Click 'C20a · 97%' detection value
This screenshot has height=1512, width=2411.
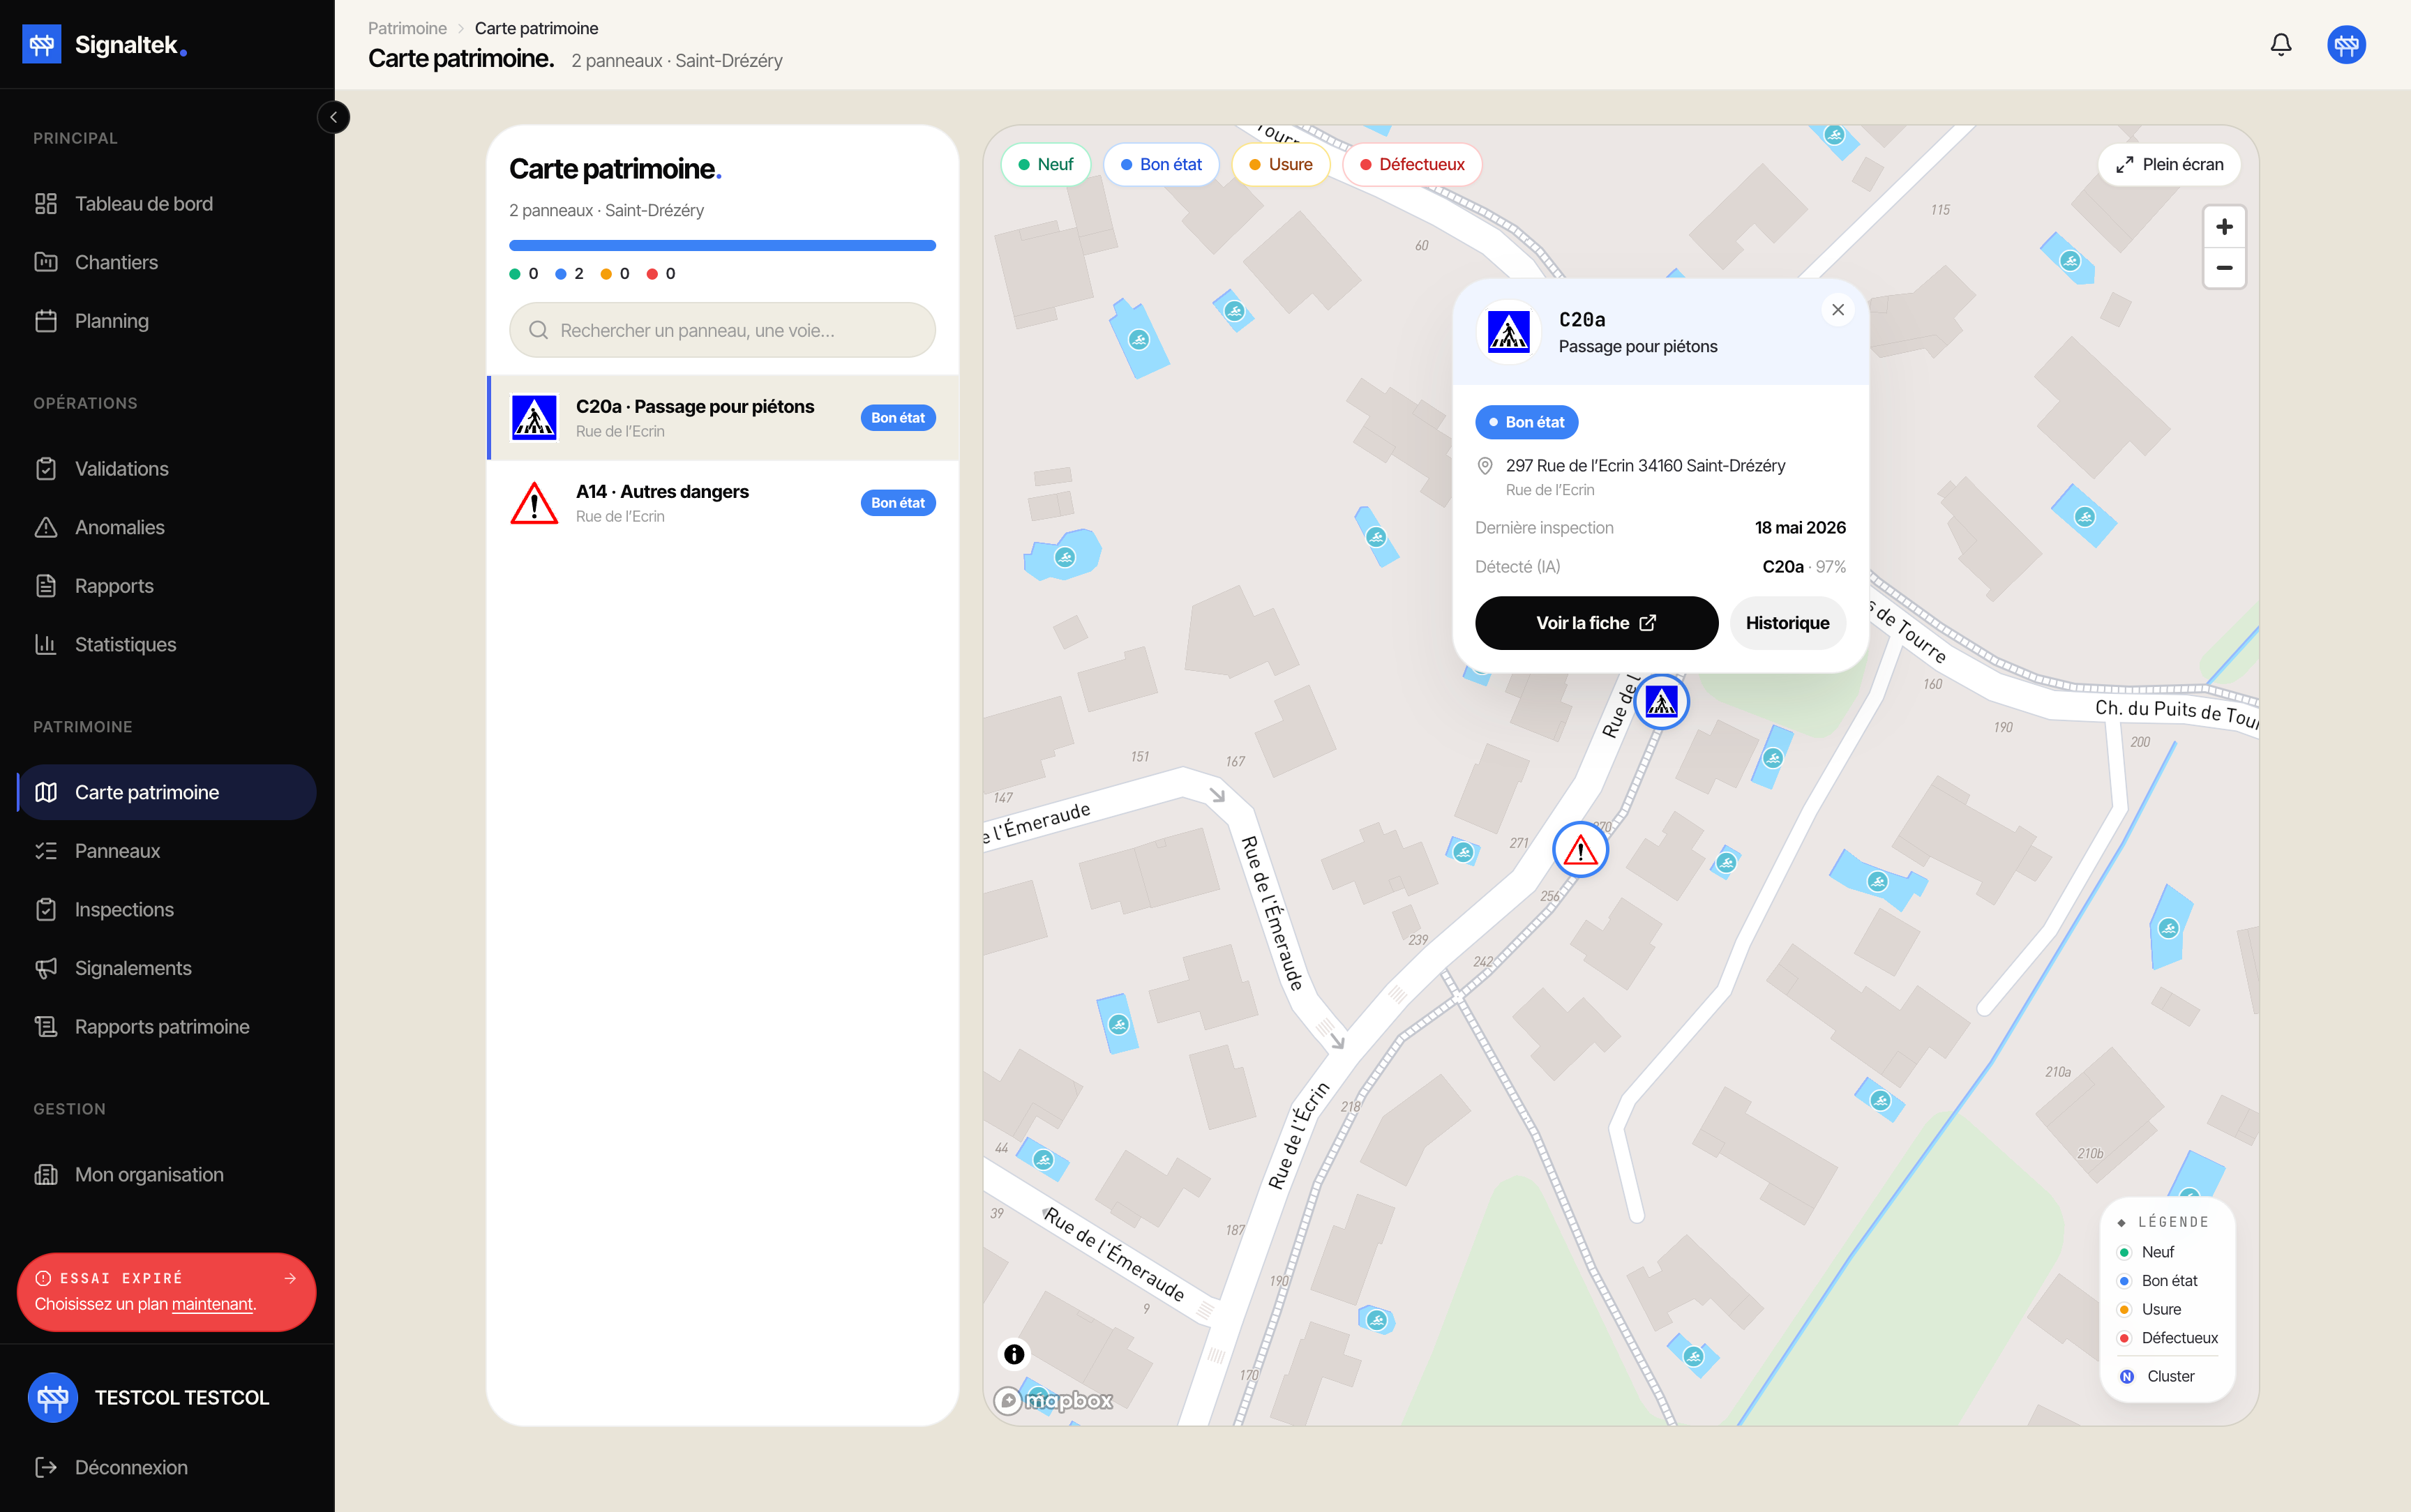1803,567
